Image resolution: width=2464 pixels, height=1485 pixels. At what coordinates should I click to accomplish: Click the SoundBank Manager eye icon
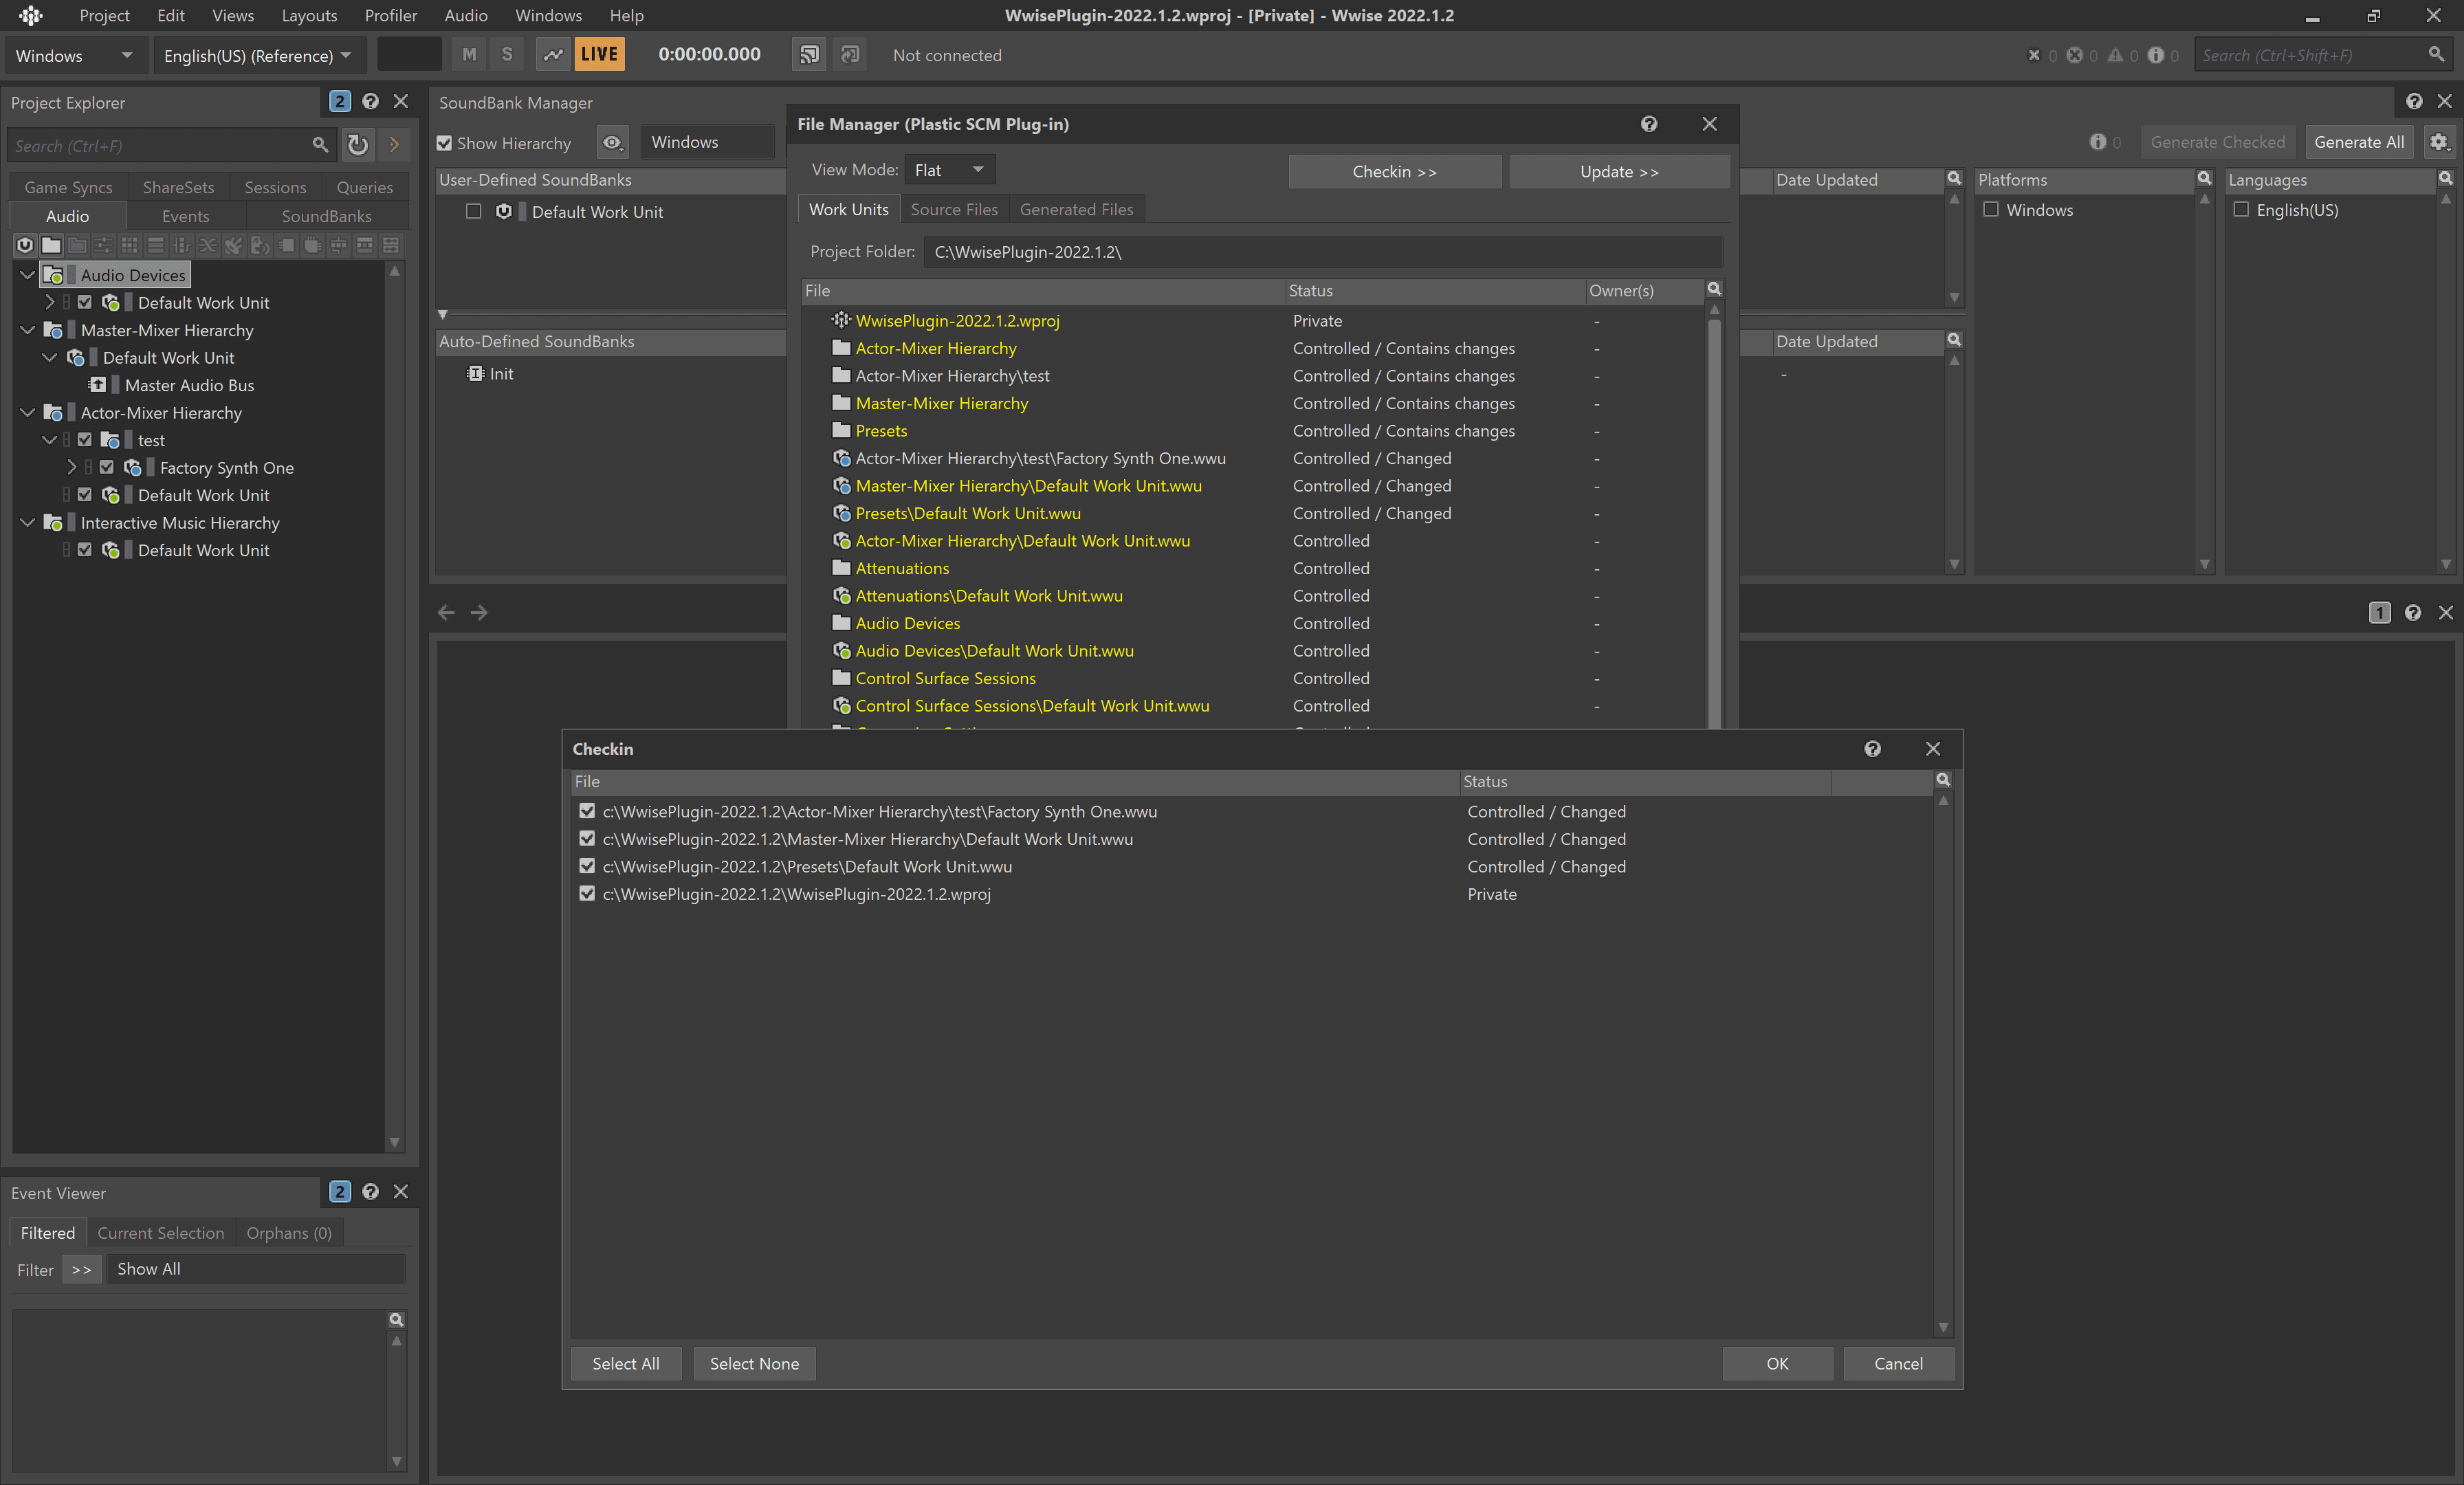point(612,143)
